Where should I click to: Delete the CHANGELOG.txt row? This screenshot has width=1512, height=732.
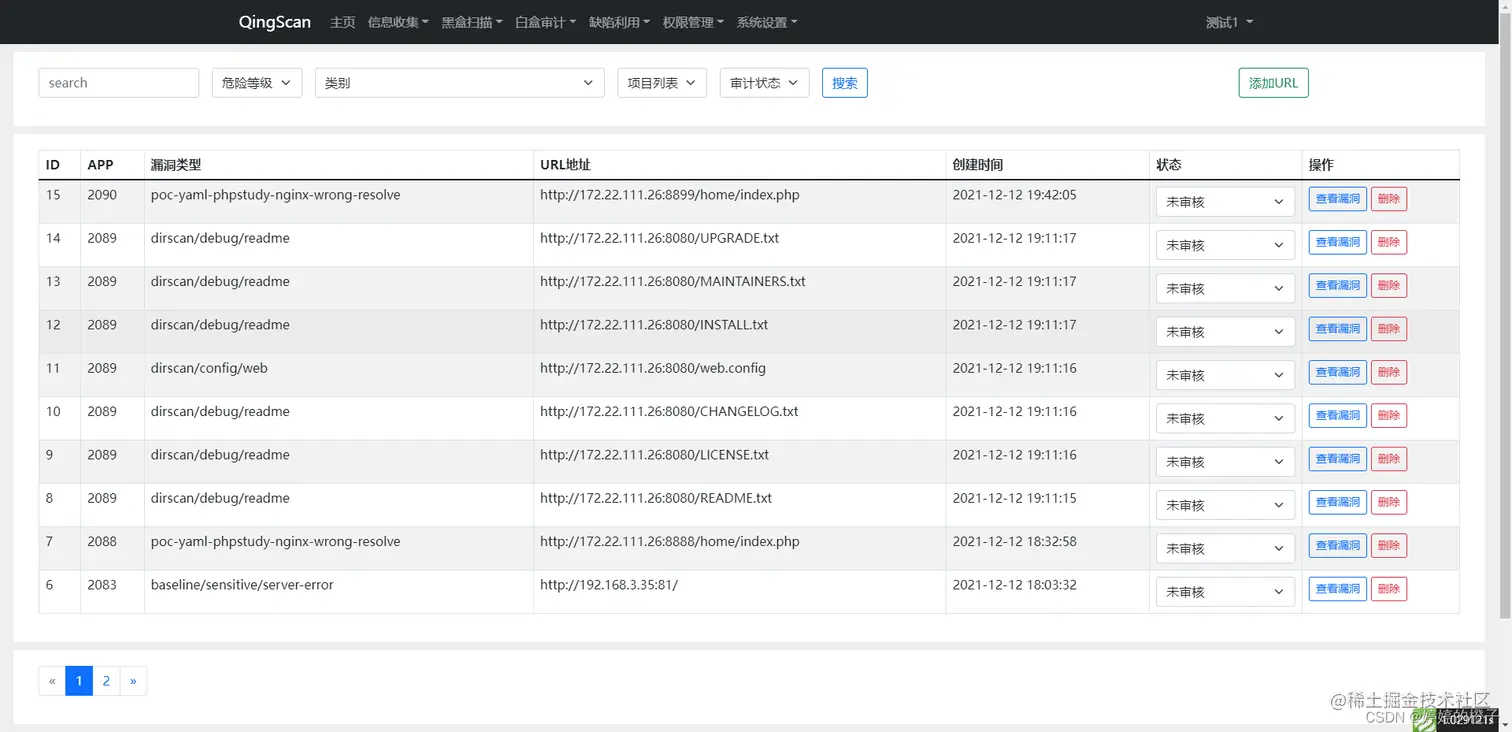point(1389,415)
